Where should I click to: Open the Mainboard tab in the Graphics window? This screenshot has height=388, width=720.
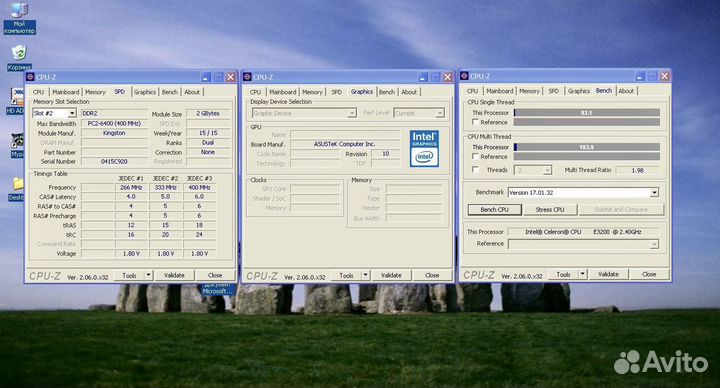pyautogui.click(x=283, y=92)
